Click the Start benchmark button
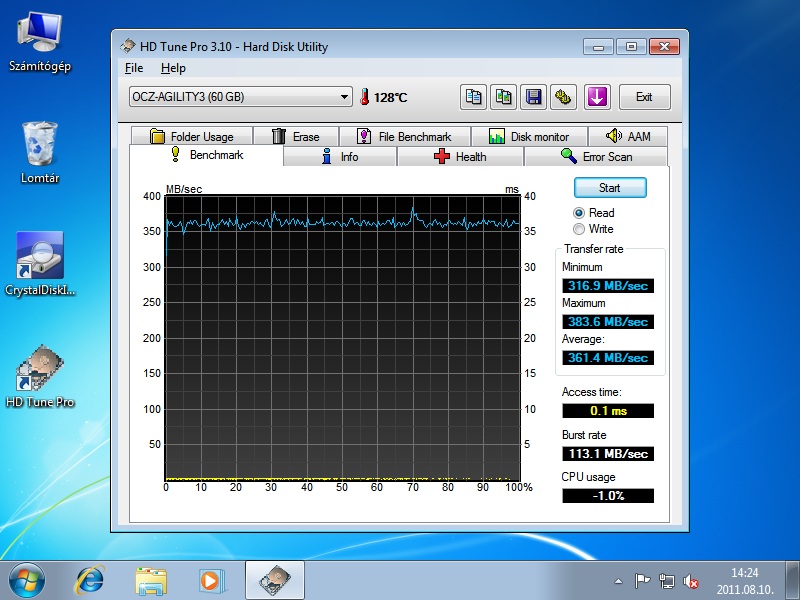 (610, 188)
